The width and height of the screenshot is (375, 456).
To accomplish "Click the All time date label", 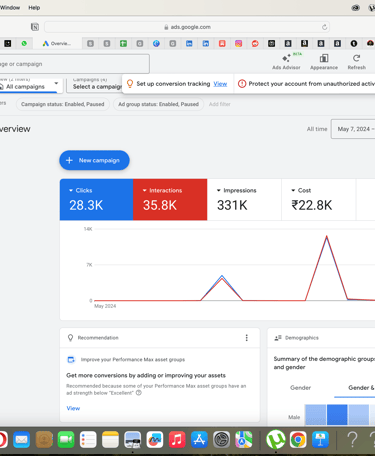I will pos(317,129).
